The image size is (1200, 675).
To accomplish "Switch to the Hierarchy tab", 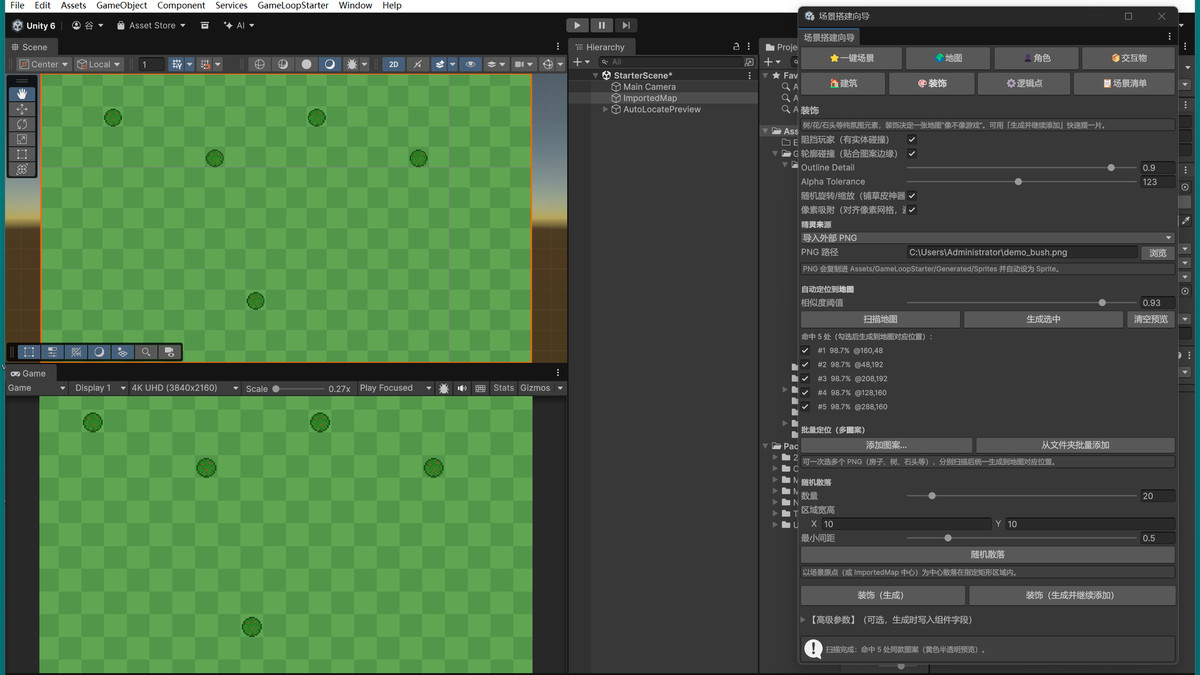I will (600, 47).
